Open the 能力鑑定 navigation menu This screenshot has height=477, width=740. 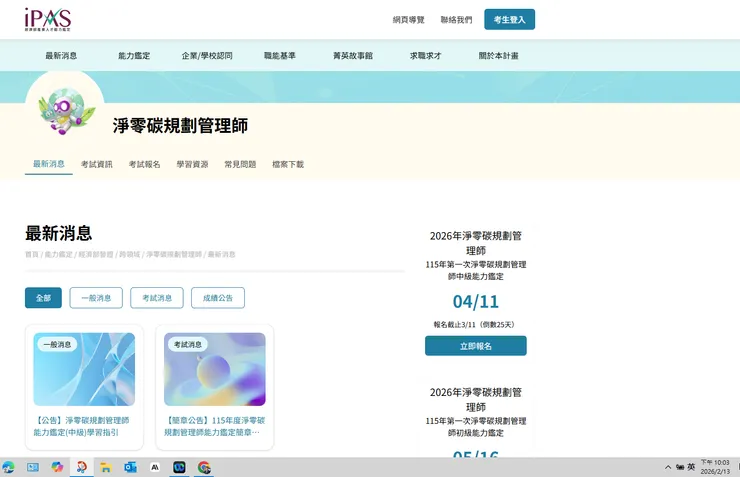click(134, 56)
